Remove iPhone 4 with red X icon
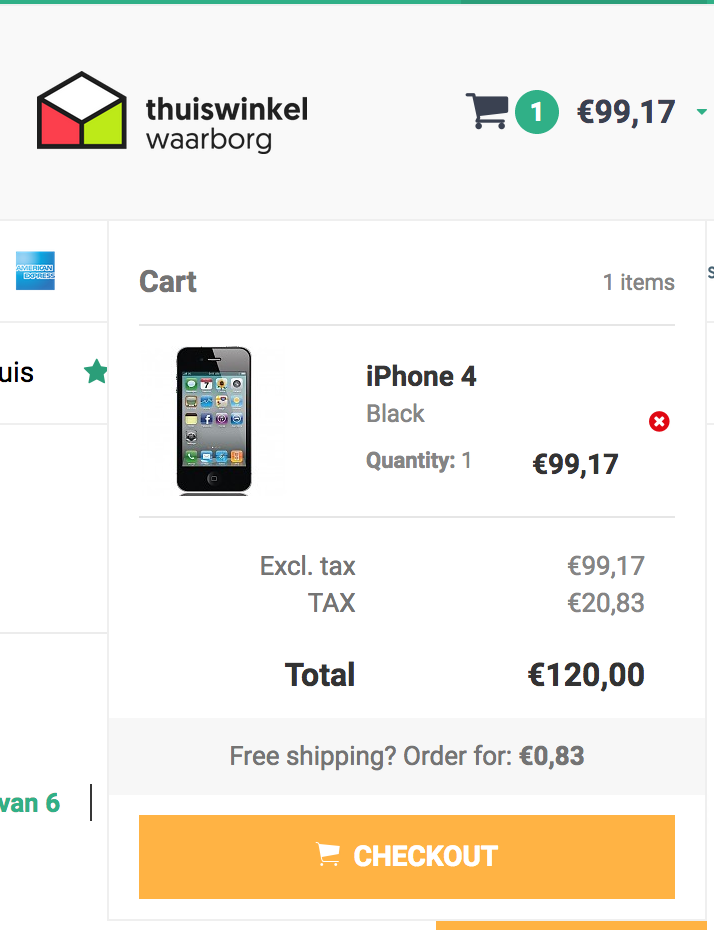Screen dimensions: 714x930 click(659, 421)
